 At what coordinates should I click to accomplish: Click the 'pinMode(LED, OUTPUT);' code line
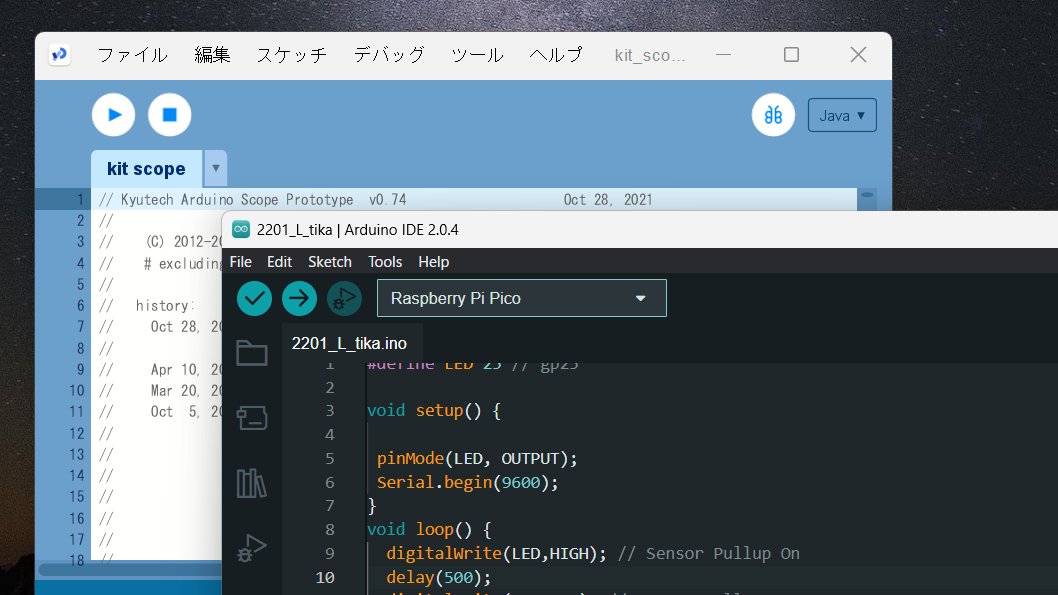coord(477,459)
